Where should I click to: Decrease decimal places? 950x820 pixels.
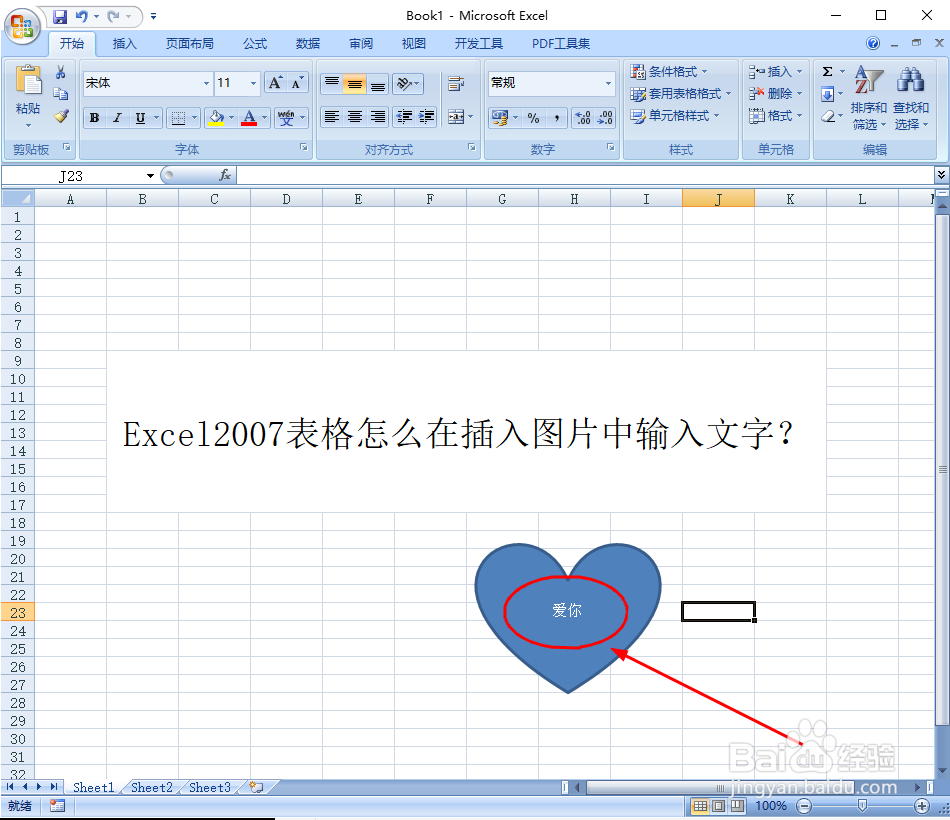(605, 118)
